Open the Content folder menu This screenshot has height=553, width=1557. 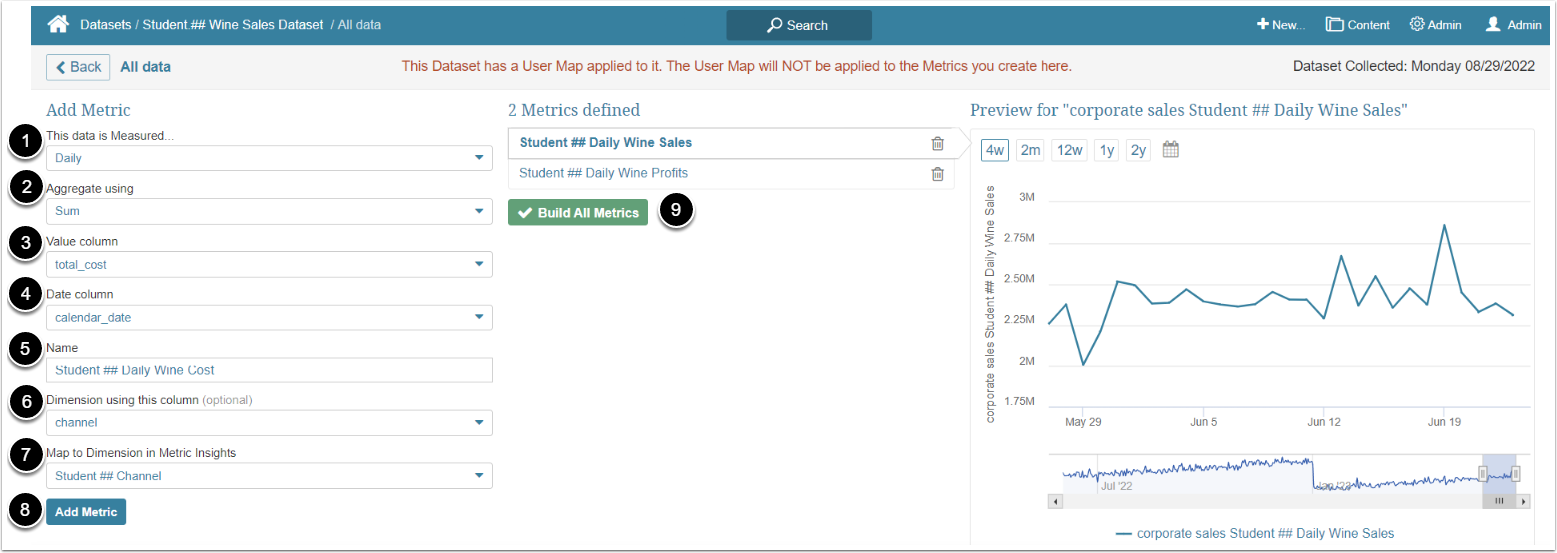1357,25
